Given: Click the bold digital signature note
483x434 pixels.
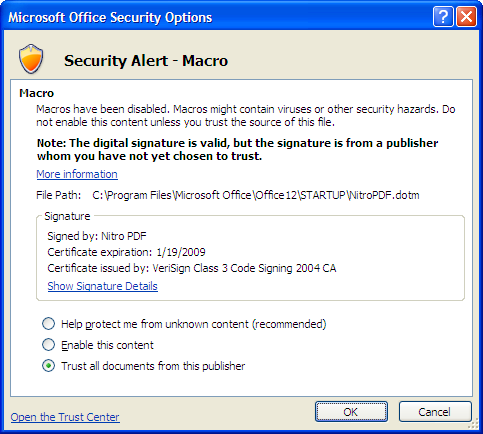Looking at the screenshot, I should pos(237,149).
